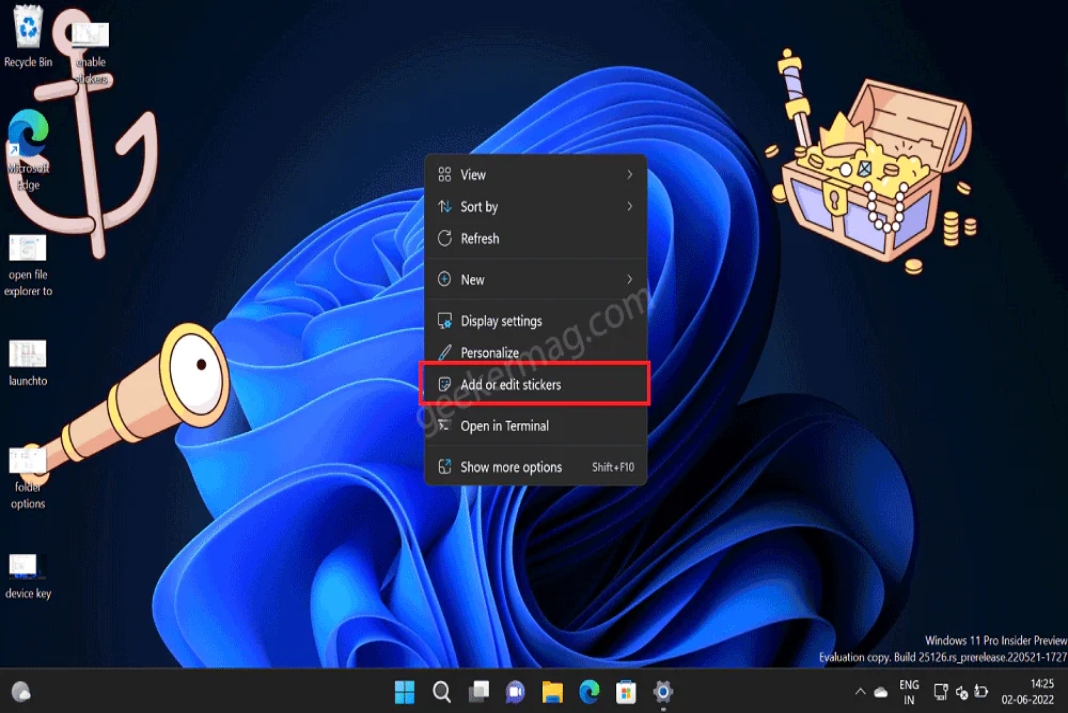Open the Recycle Bin
The image size is (1068, 713).
click(x=25, y=25)
